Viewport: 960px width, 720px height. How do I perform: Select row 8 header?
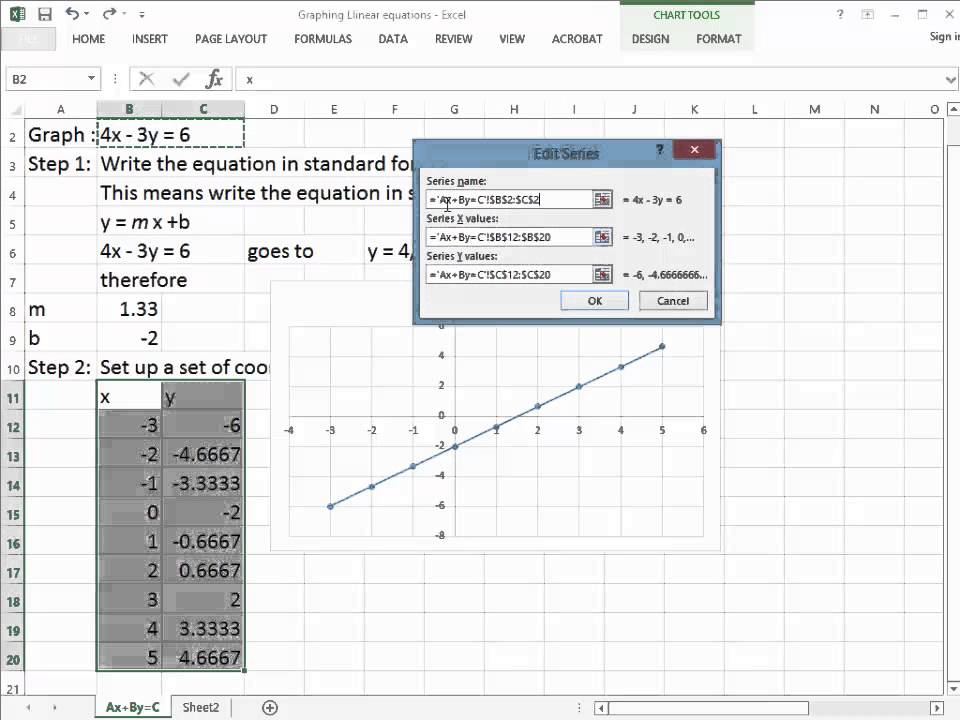coord(13,310)
